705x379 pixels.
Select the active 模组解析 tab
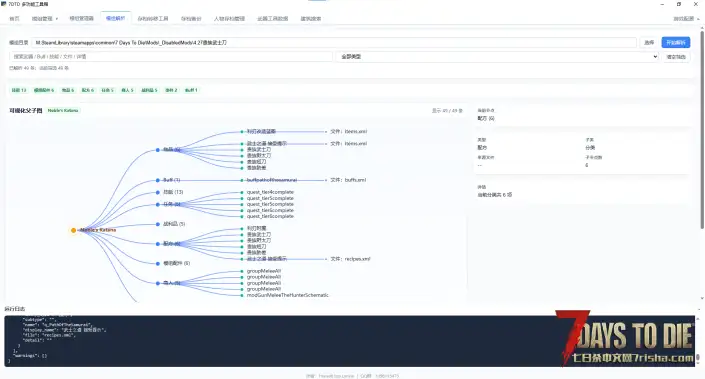[x=115, y=18]
